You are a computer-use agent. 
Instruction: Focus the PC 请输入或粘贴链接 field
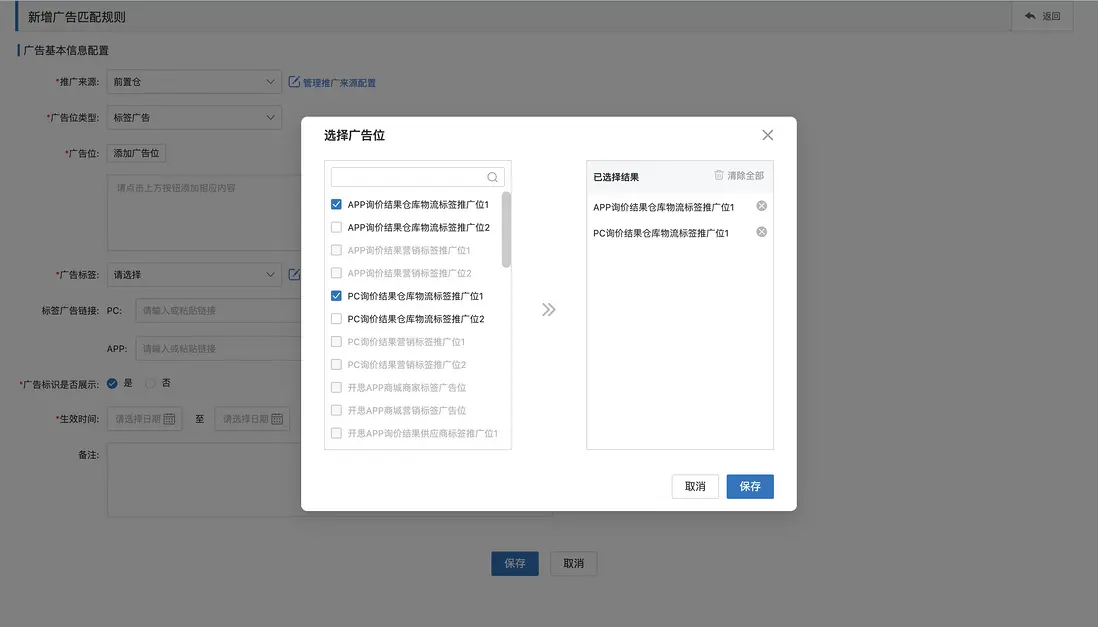[x=218, y=310]
